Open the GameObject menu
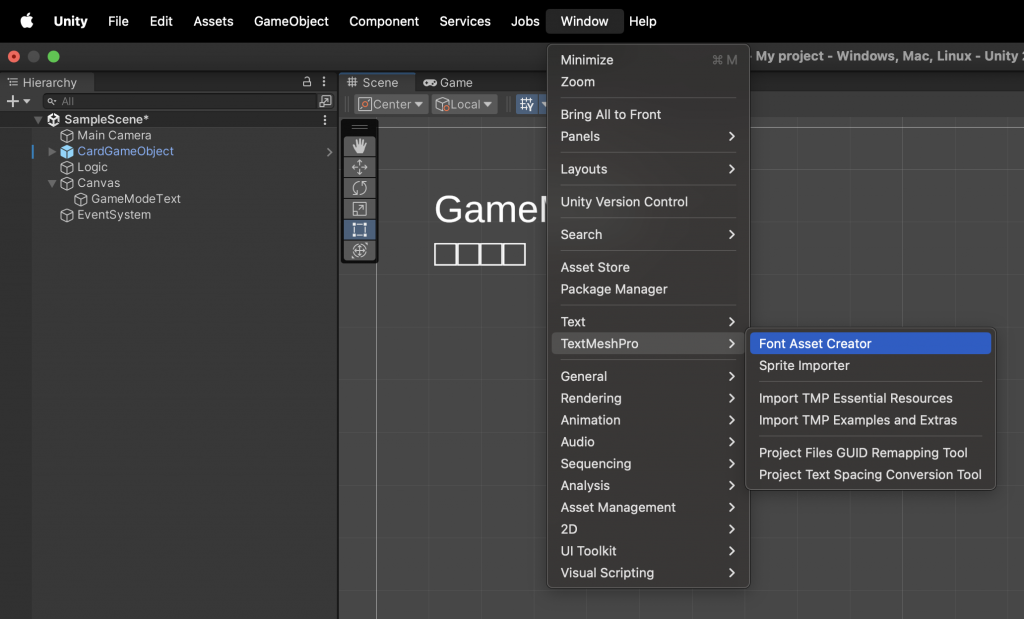The image size is (1024, 619). point(291,21)
